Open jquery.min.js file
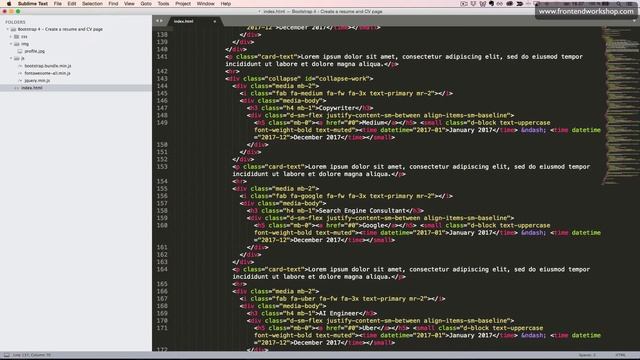 tap(37, 80)
